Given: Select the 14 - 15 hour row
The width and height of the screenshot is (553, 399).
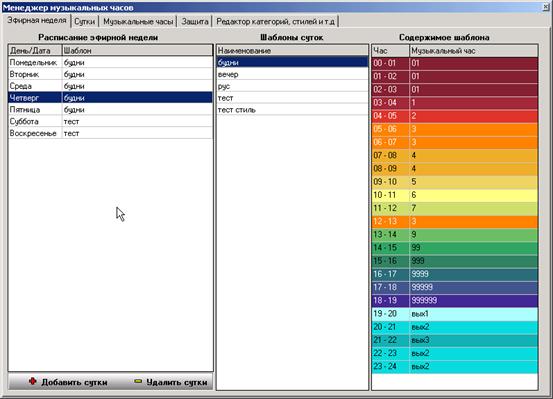Looking at the screenshot, I should [x=455, y=248].
